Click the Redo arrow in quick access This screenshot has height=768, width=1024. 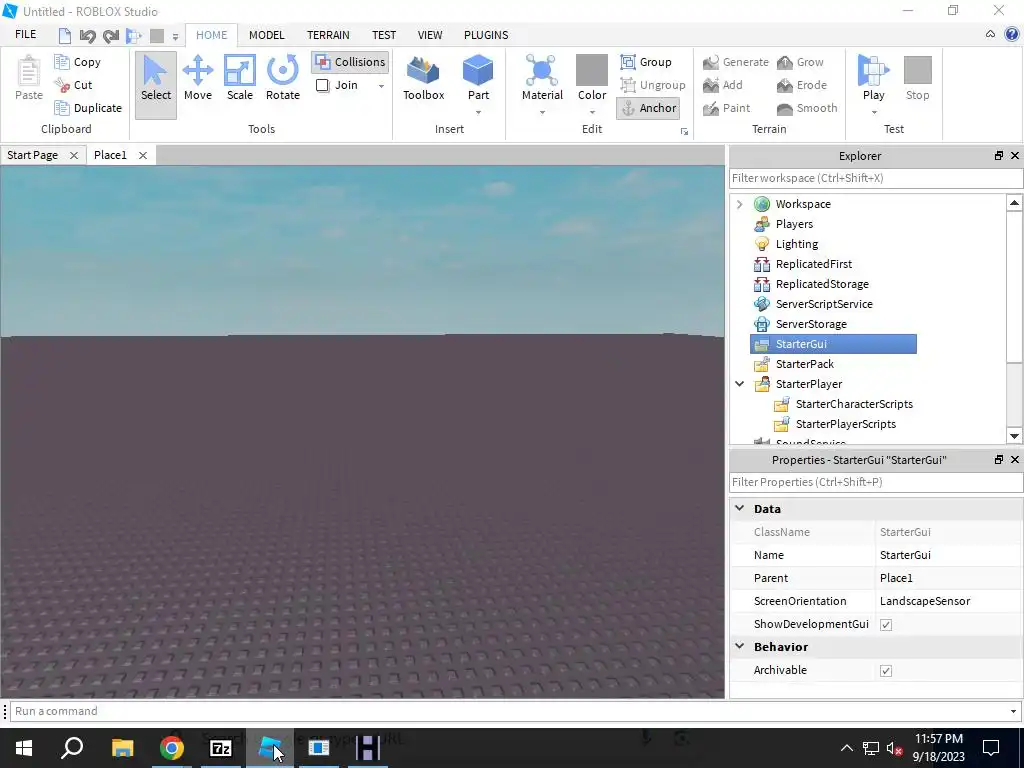111,36
